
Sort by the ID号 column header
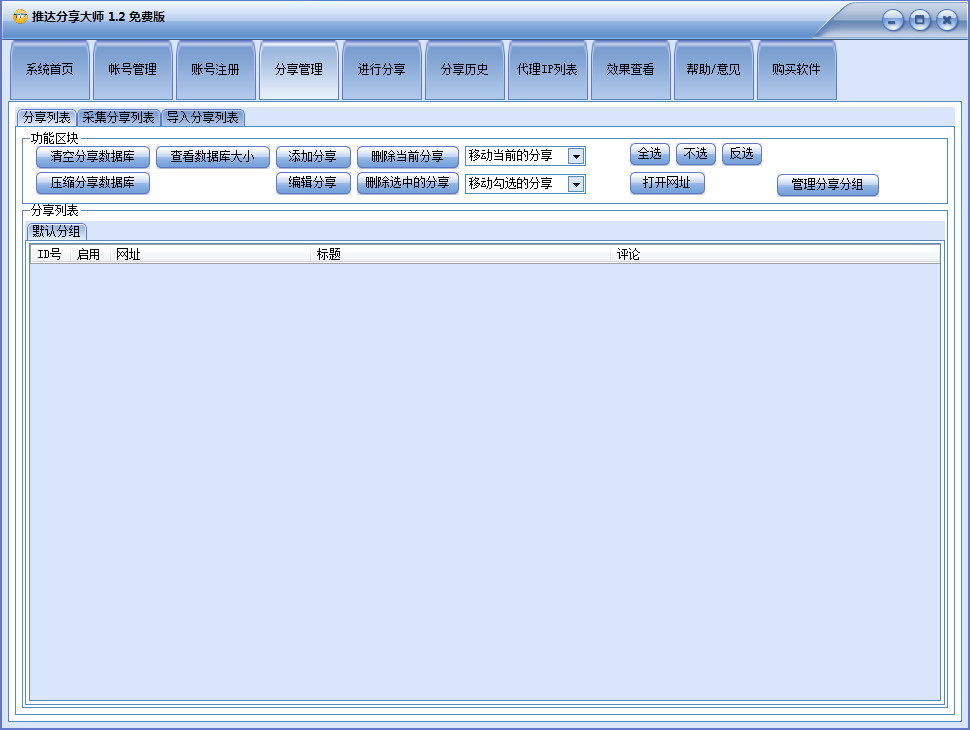[x=50, y=254]
